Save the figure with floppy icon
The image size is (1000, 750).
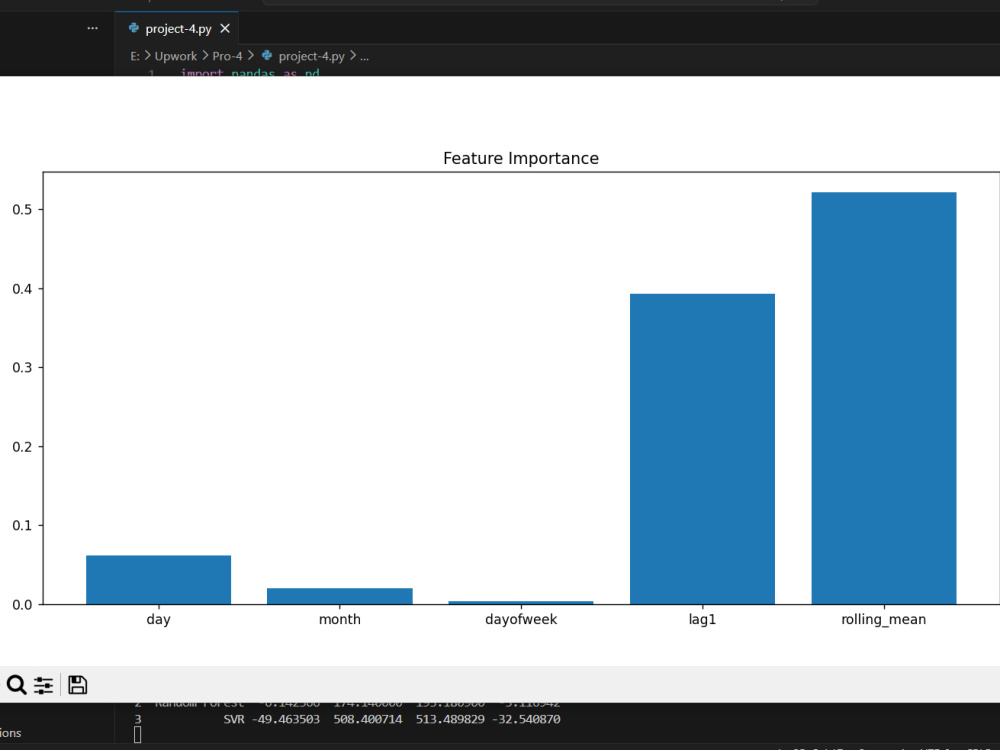point(77,685)
